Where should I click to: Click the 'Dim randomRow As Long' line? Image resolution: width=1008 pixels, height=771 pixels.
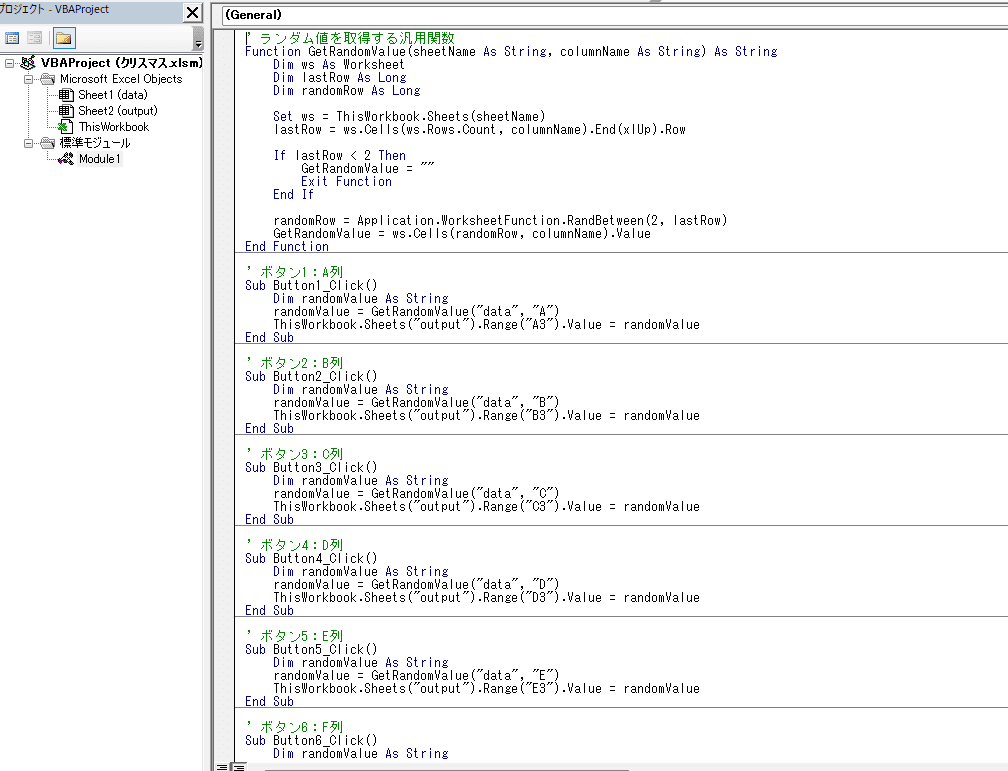pos(346,91)
